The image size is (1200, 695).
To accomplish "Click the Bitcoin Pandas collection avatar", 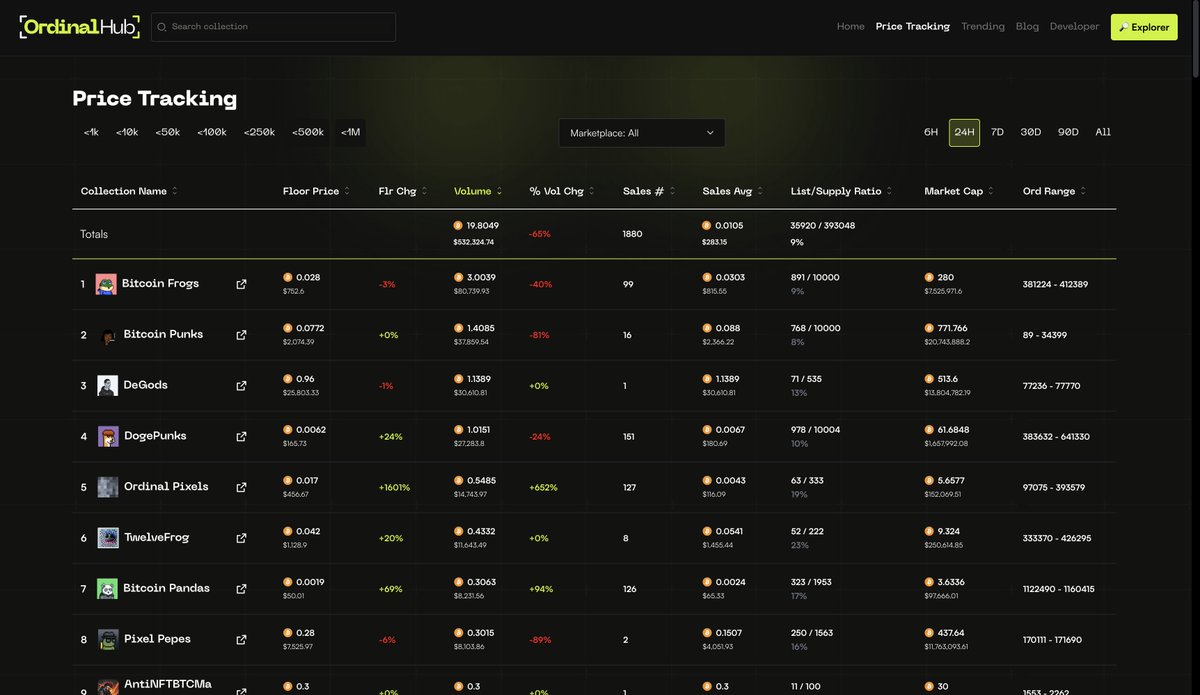I will (108, 589).
